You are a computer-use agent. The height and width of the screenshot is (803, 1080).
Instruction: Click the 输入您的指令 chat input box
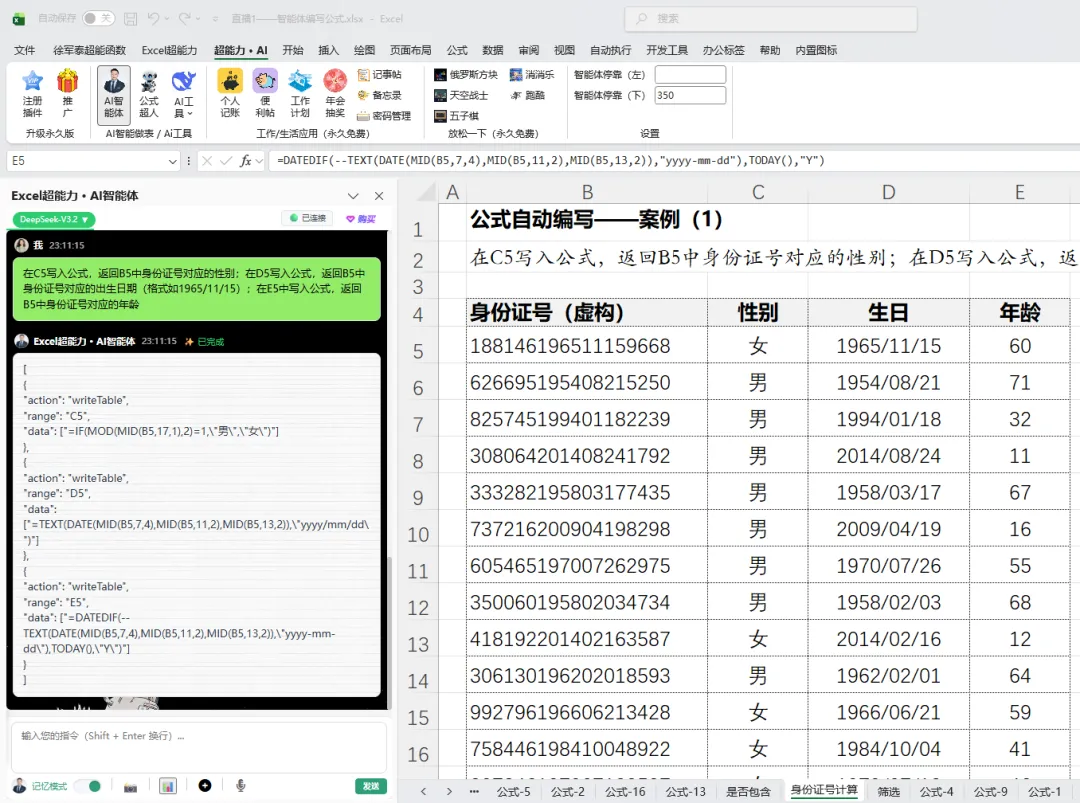(x=198, y=747)
